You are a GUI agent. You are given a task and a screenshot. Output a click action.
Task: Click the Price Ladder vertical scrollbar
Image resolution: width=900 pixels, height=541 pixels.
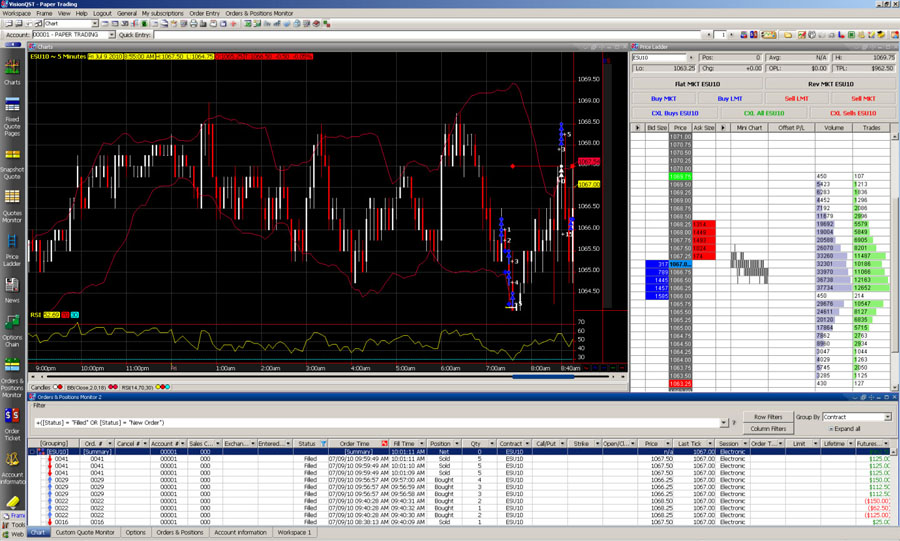(895, 261)
